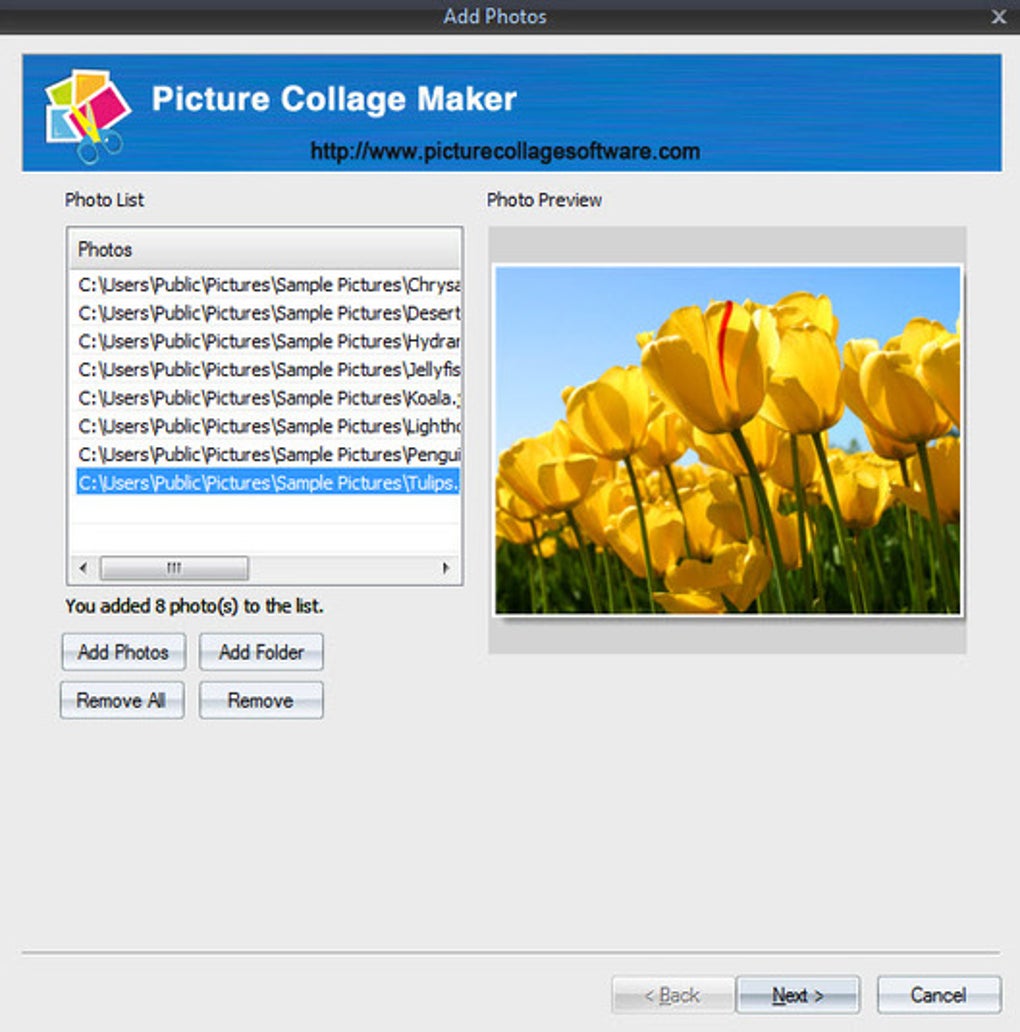This screenshot has height=1032, width=1020.
Task: Proceed with the Next button
Action: pyautogui.click(x=797, y=995)
